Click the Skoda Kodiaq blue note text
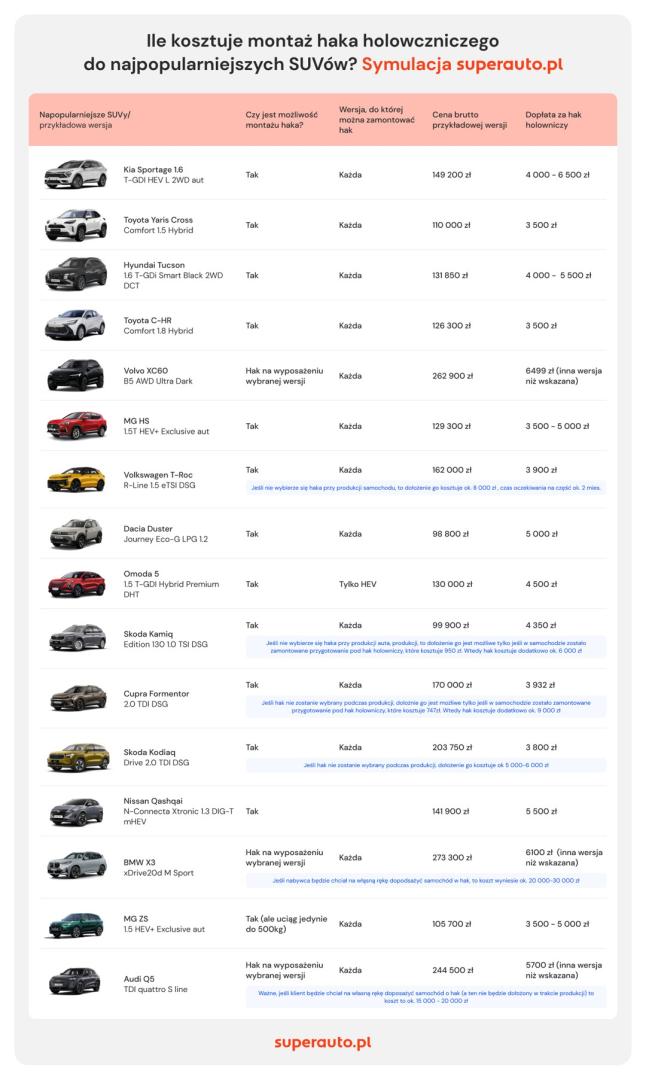646x1080 pixels. (426, 765)
